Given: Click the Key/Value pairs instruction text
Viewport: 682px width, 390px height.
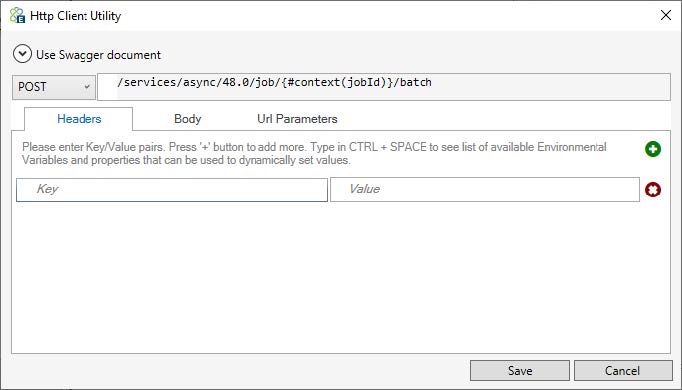Looking at the screenshot, I should pos(314,153).
